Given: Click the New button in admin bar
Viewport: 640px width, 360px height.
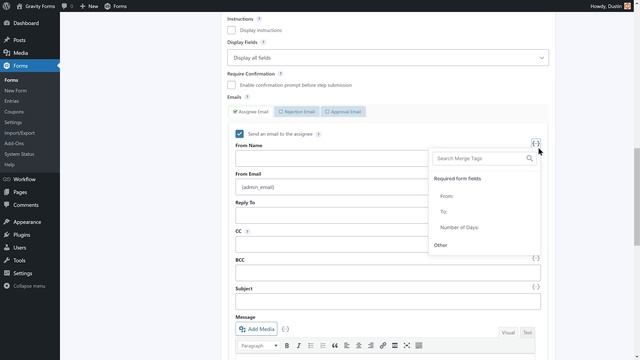Looking at the screenshot, I should [89, 6].
